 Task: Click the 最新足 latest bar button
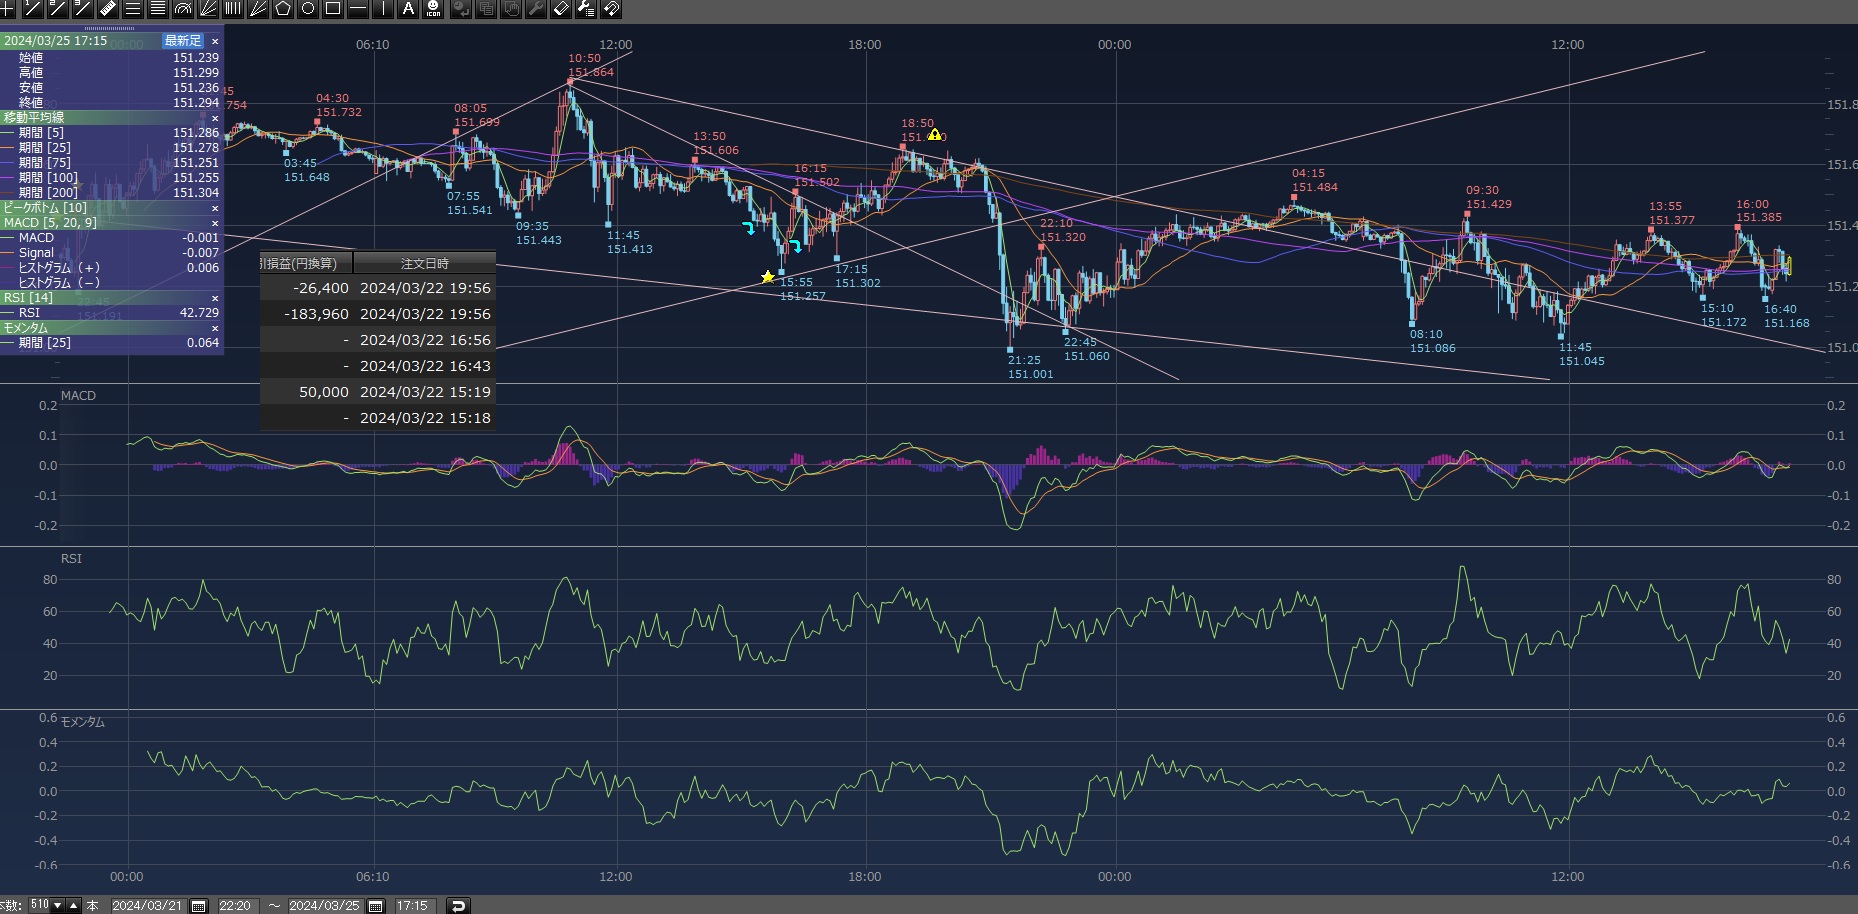tap(183, 41)
